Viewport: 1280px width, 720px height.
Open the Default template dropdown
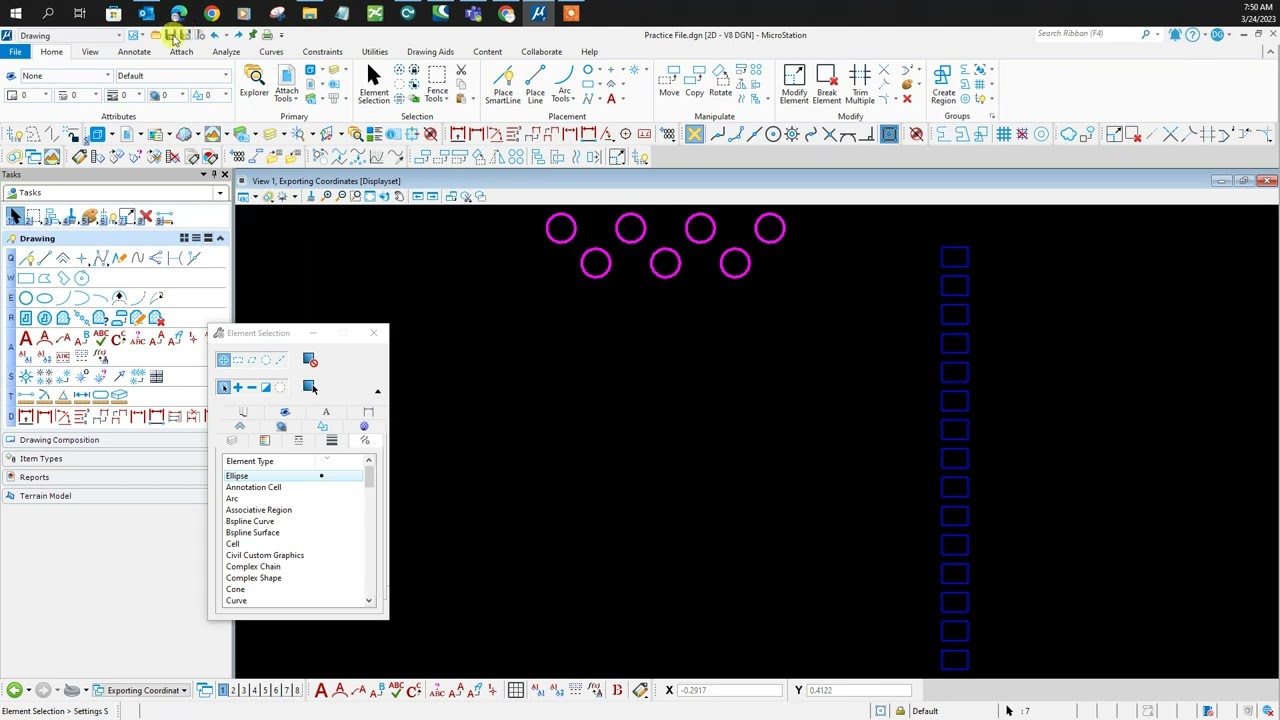(172, 76)
